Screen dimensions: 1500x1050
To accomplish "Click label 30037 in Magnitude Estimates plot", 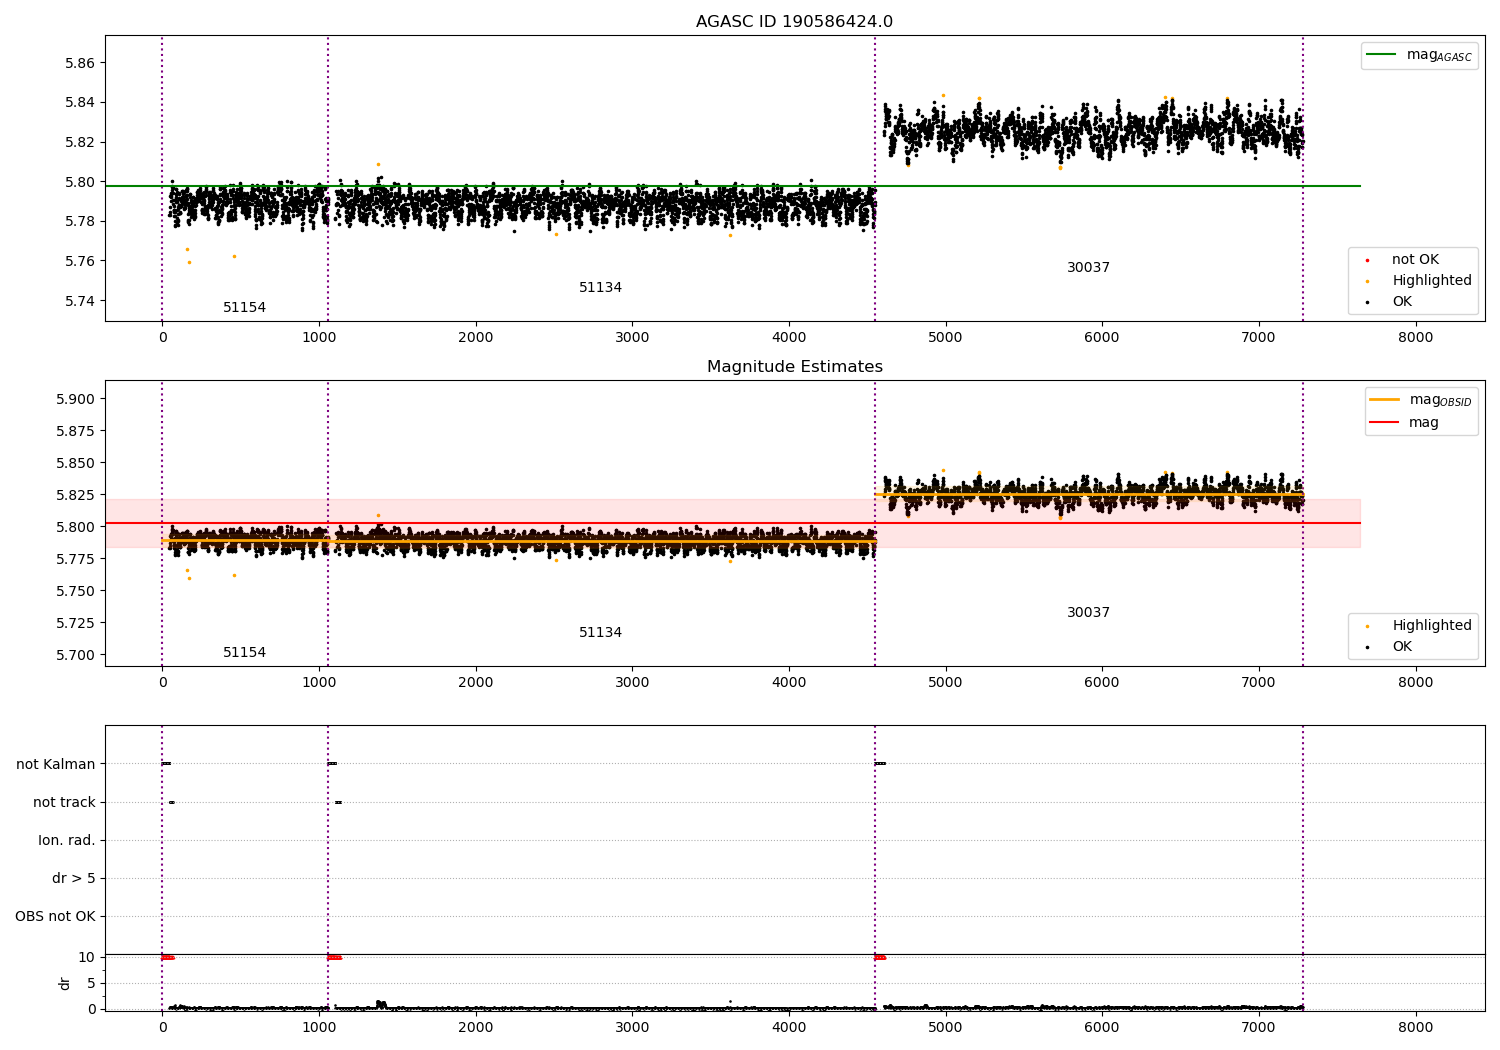I will [1088, 613].
